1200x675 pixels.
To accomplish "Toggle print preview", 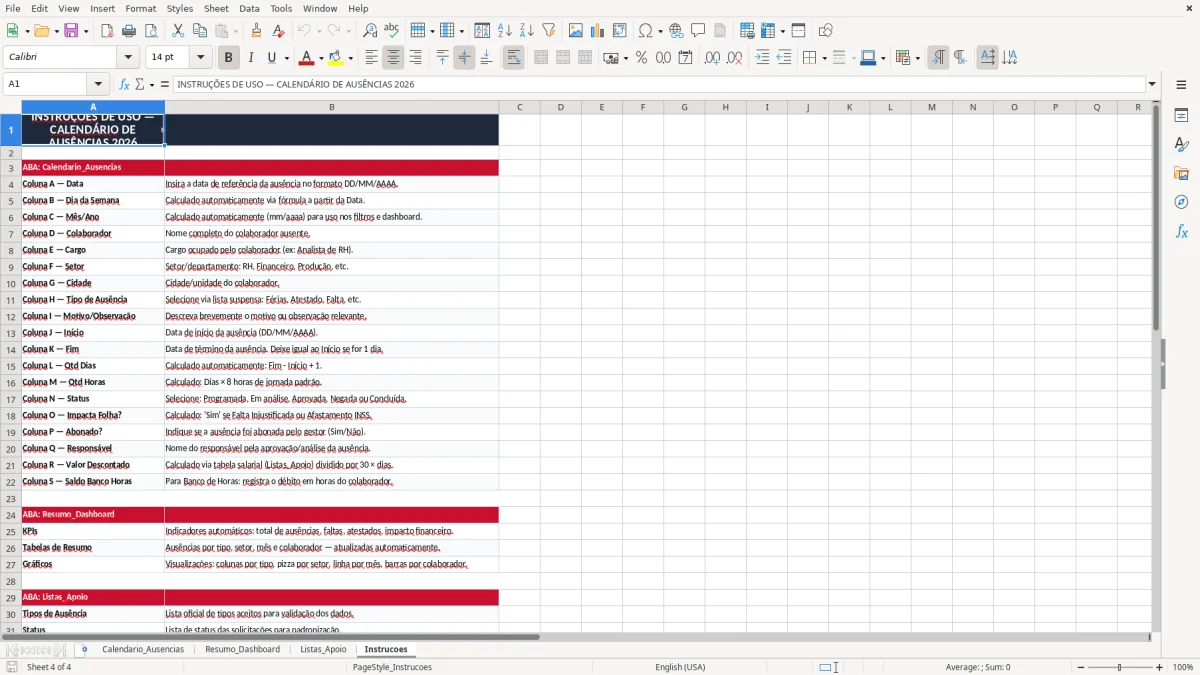I will [x=150, y=31].
